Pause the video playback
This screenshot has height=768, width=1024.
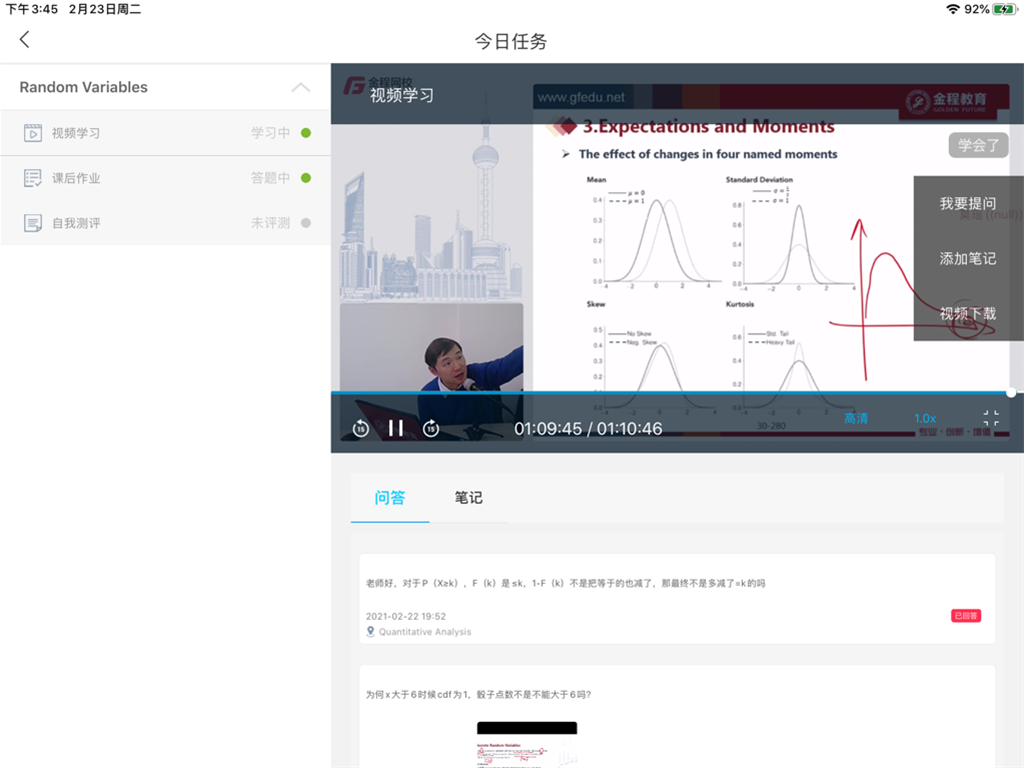pyautogui.click(x=396, y=428)
